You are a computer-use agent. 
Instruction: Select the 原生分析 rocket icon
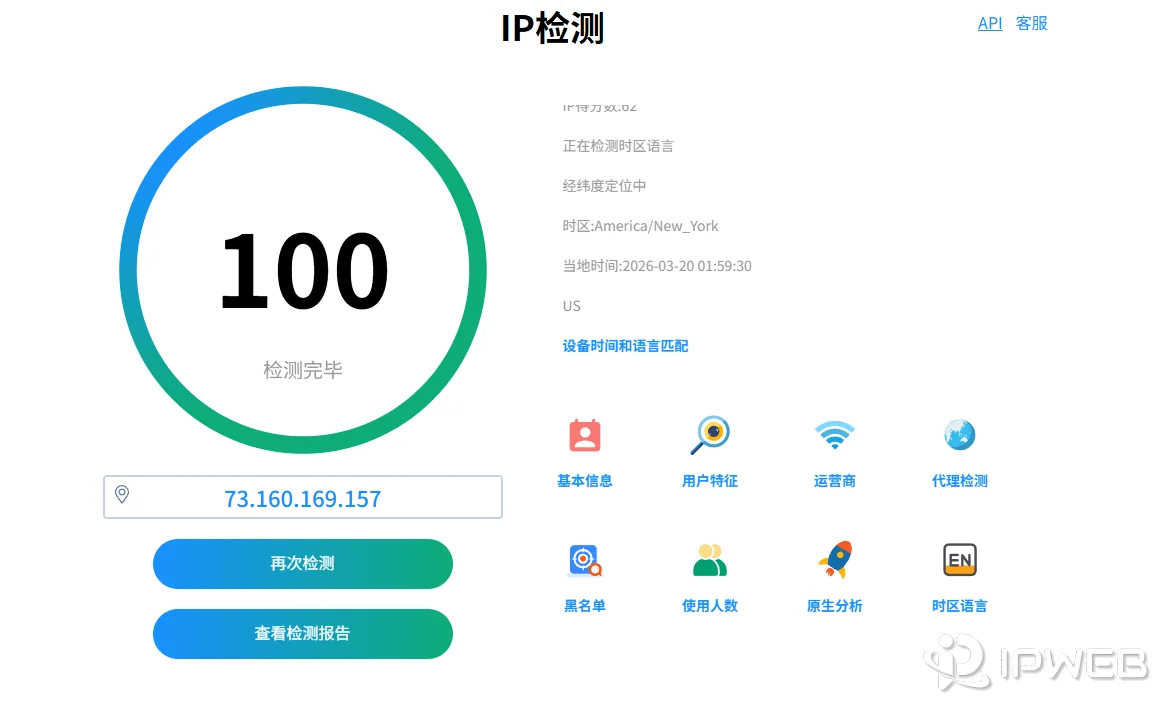click(x=834, y=560)
